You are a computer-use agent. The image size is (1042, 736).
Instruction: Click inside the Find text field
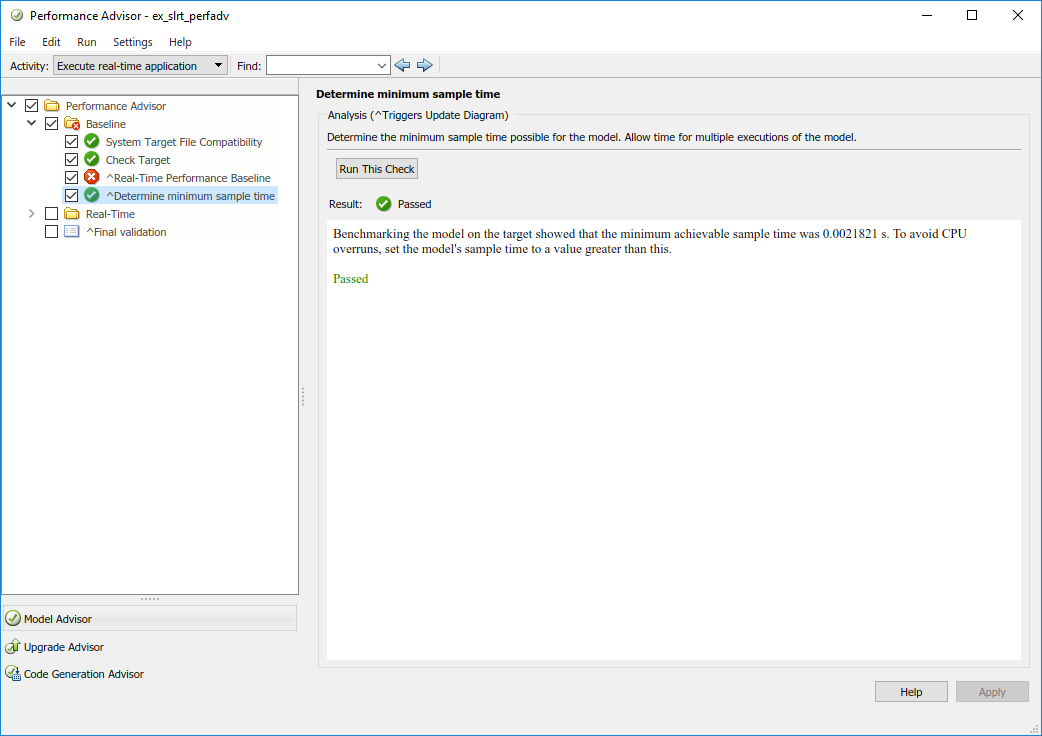click(320, 66)
